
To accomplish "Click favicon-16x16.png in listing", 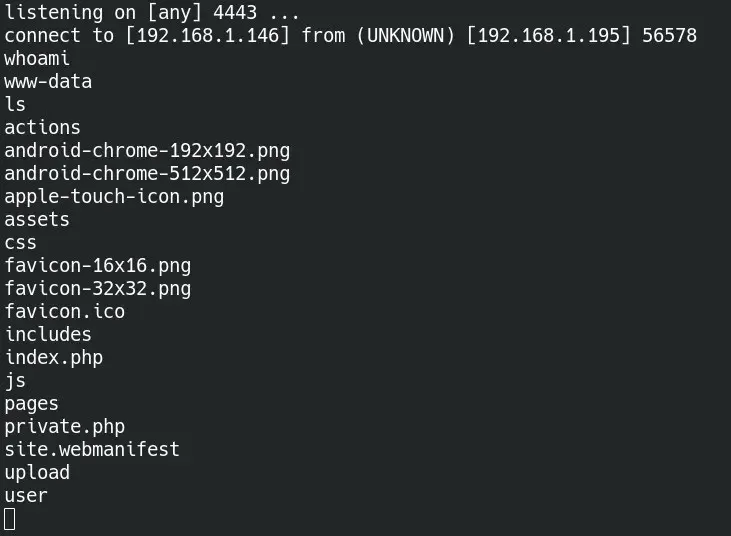I will (98, 266).
